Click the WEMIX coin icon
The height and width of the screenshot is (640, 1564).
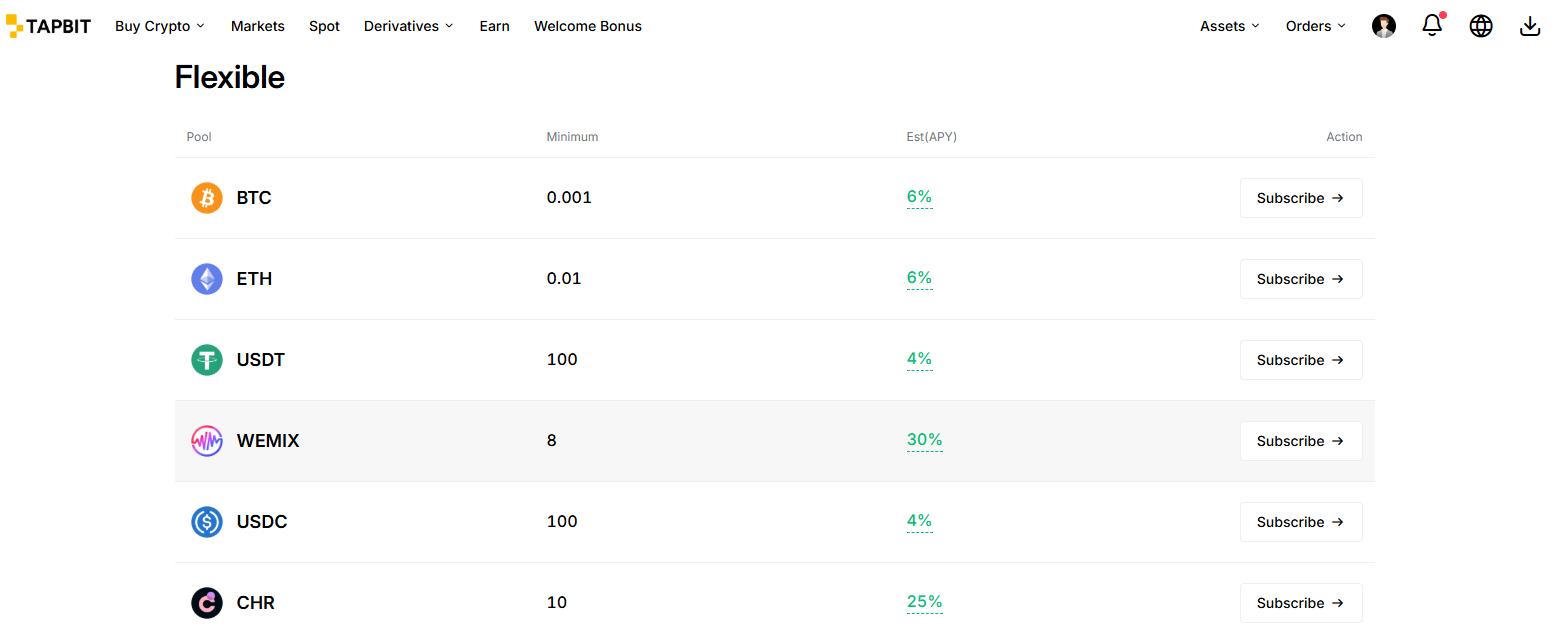coord(207,441)
